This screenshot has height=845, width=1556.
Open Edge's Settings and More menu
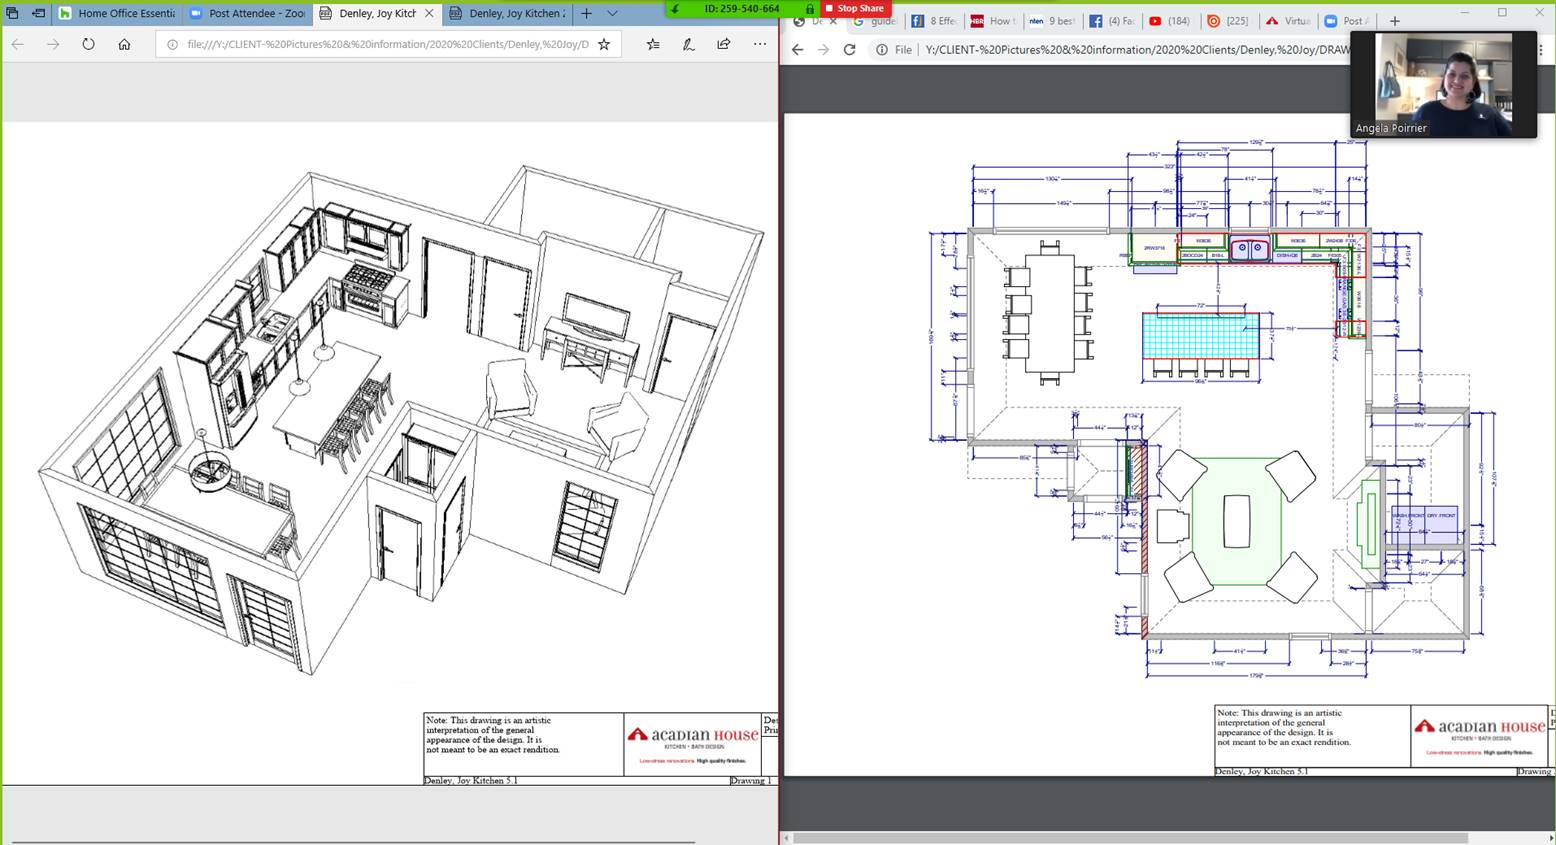pos(759,44)
